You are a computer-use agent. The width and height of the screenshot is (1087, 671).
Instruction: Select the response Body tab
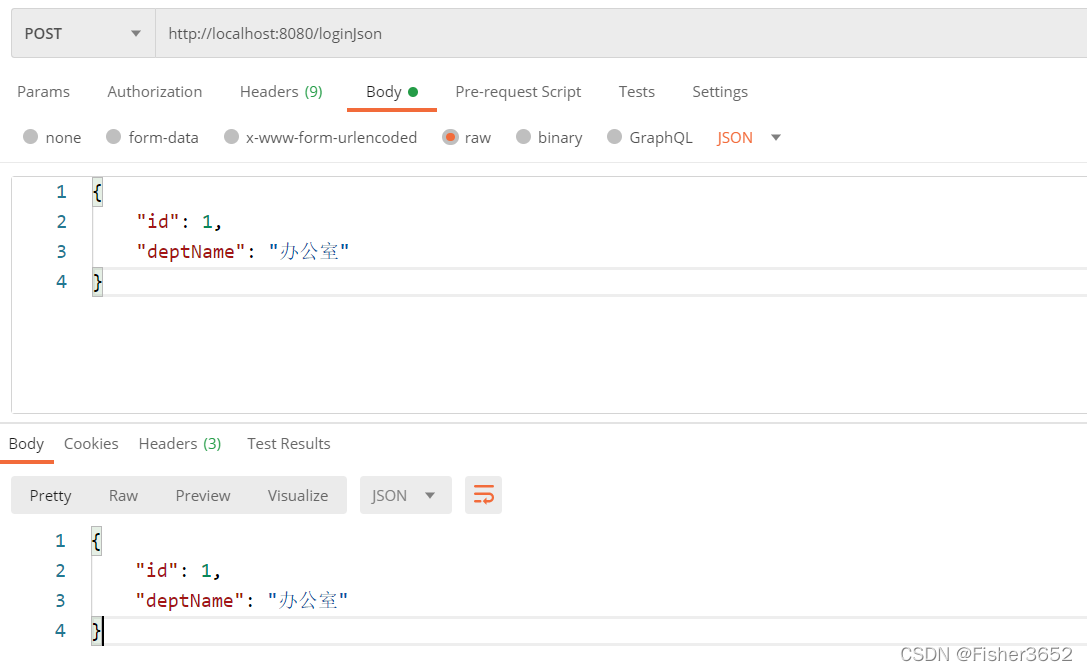[26, 444]
